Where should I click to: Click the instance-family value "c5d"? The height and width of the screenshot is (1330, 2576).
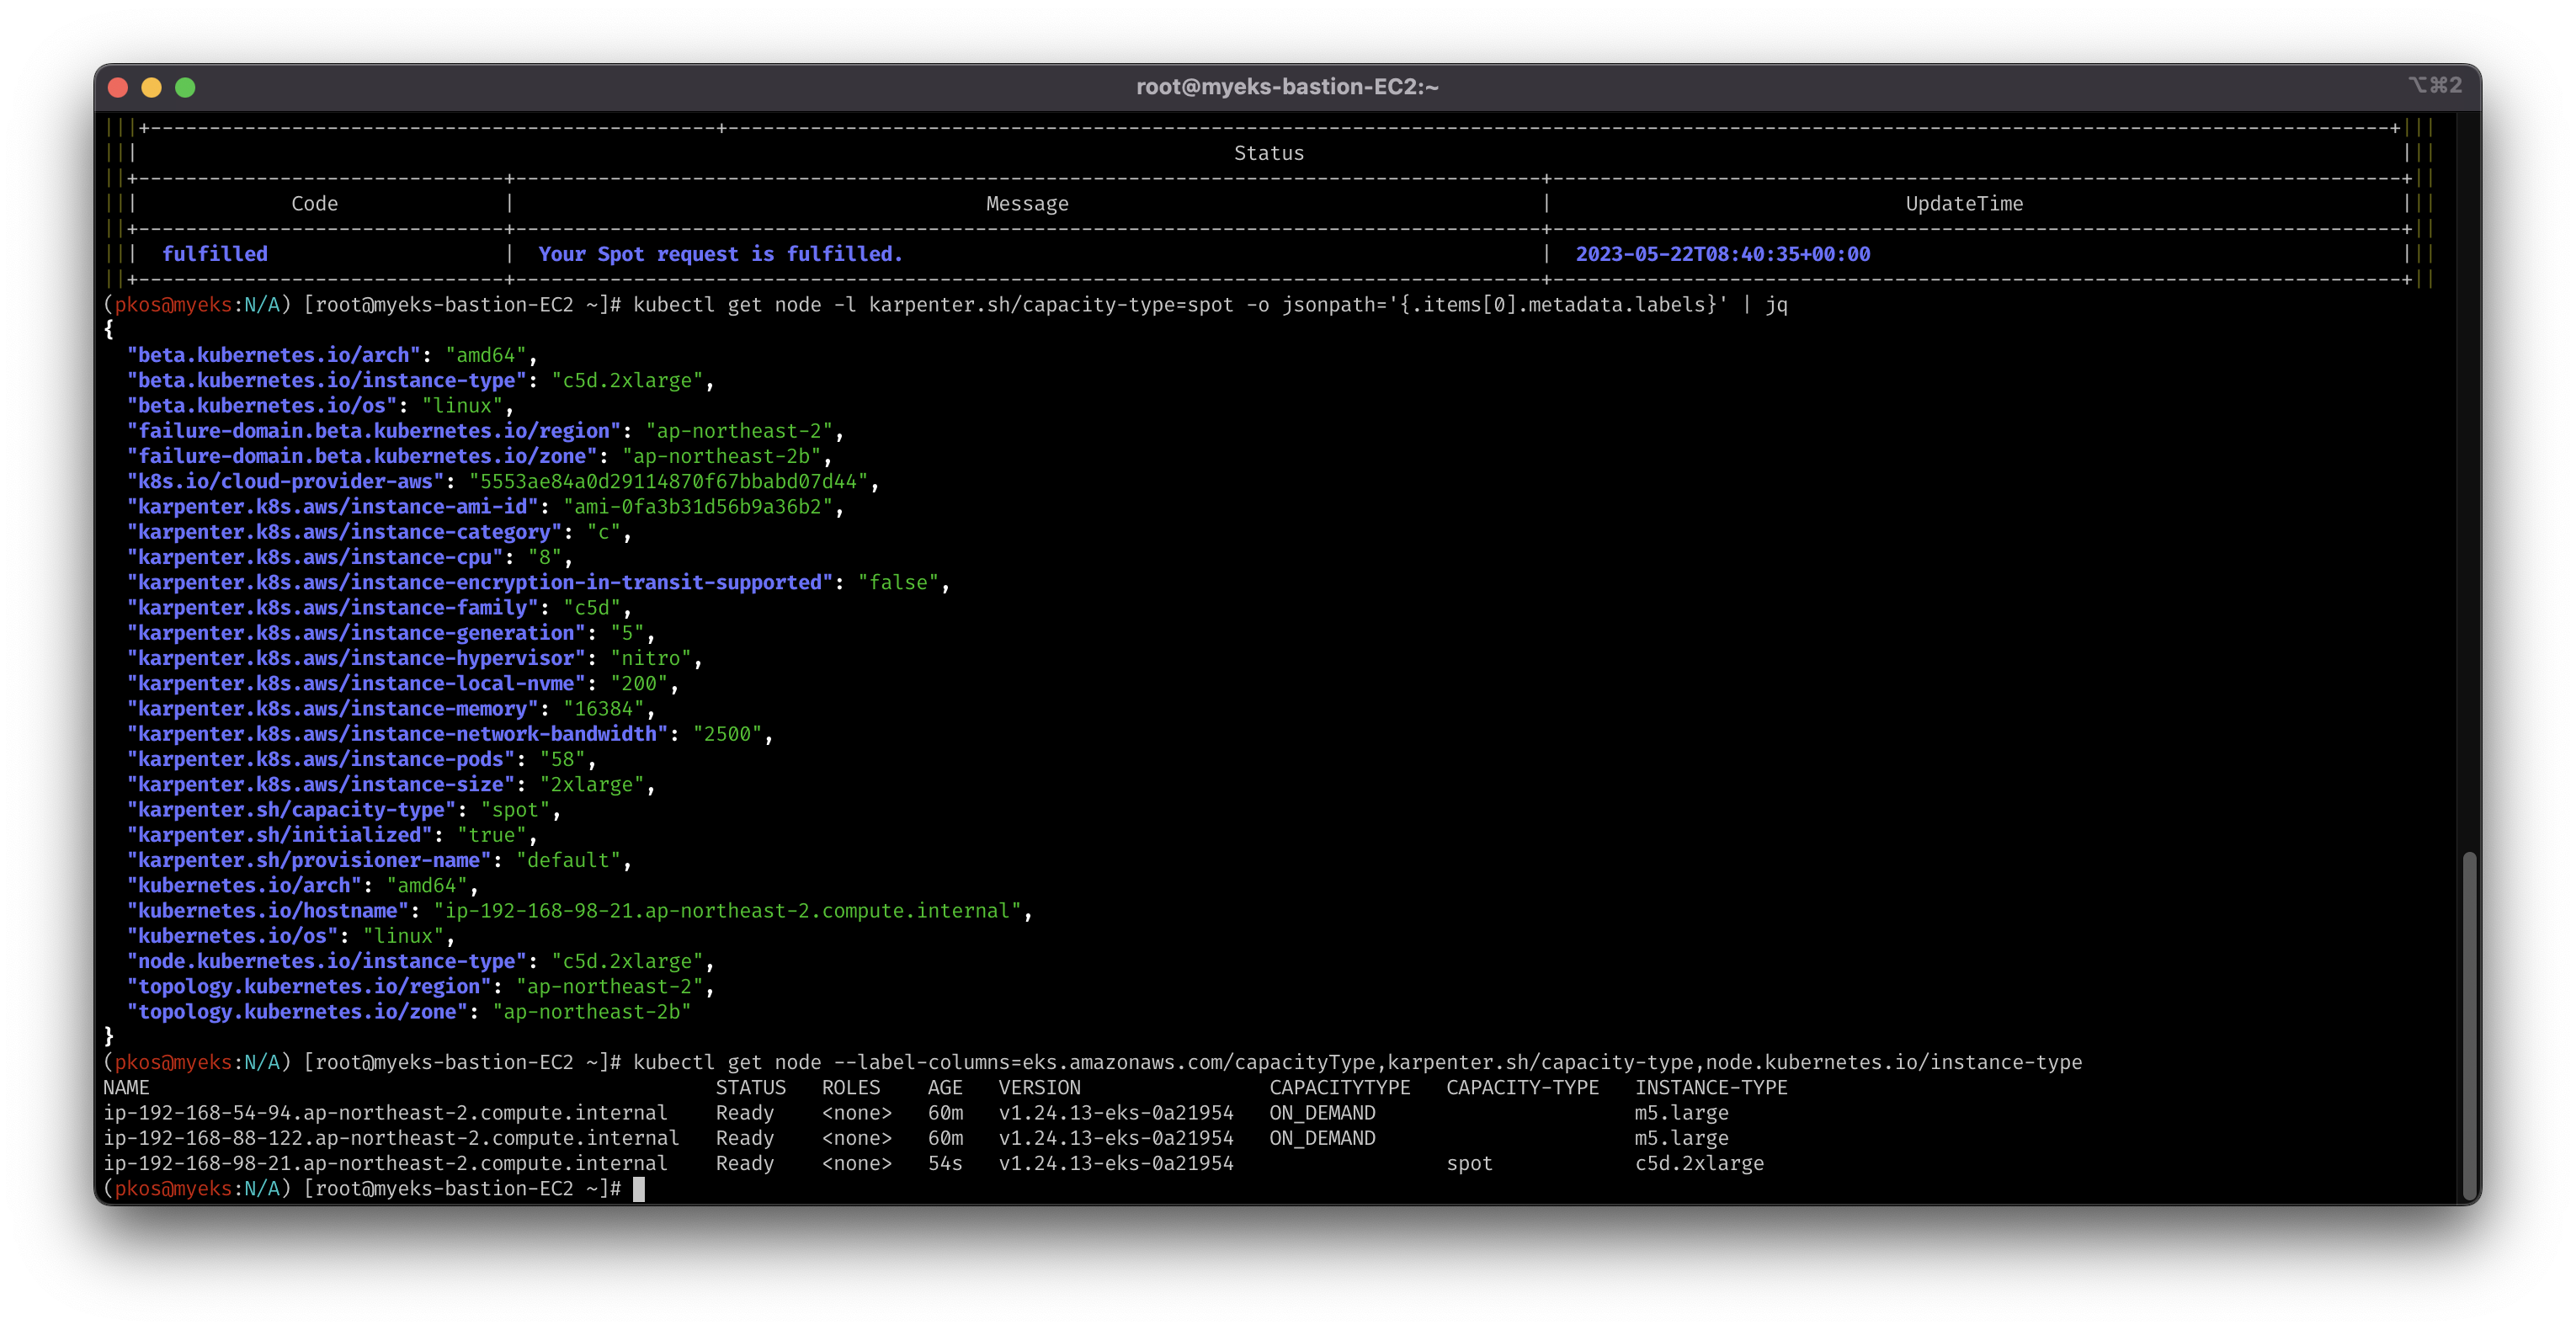pyautogui.click(x=592, y=607)
